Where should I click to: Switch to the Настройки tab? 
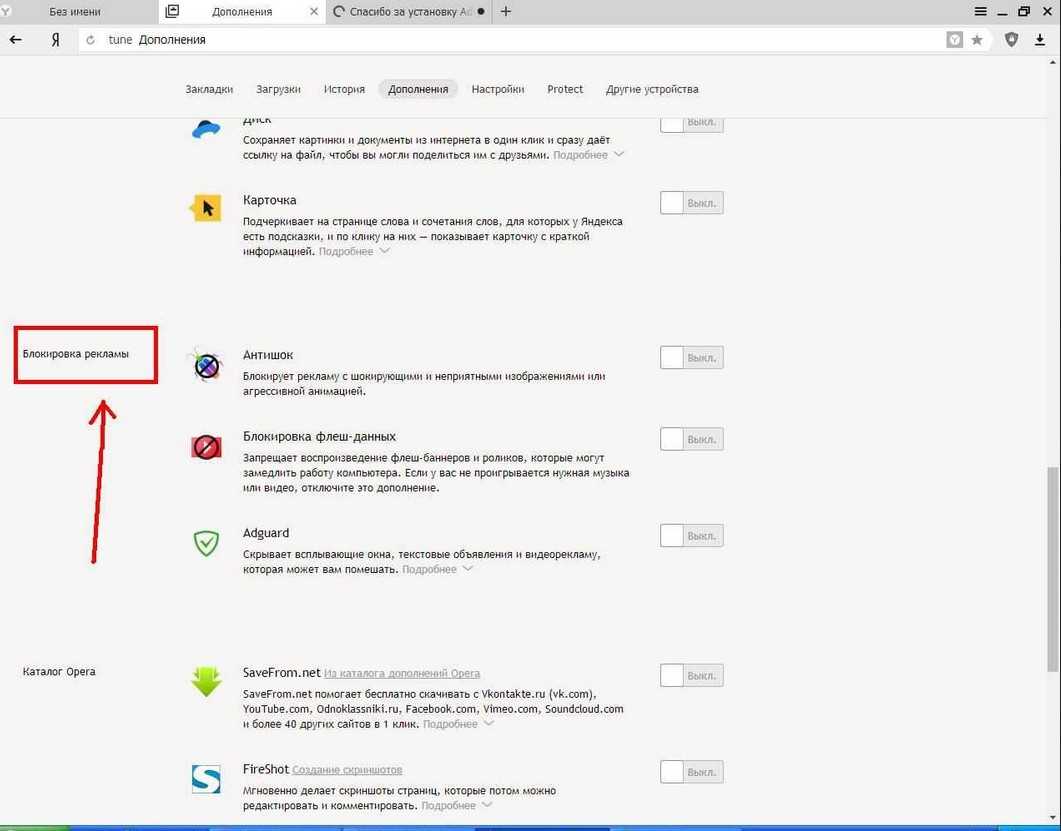[498, 89]
